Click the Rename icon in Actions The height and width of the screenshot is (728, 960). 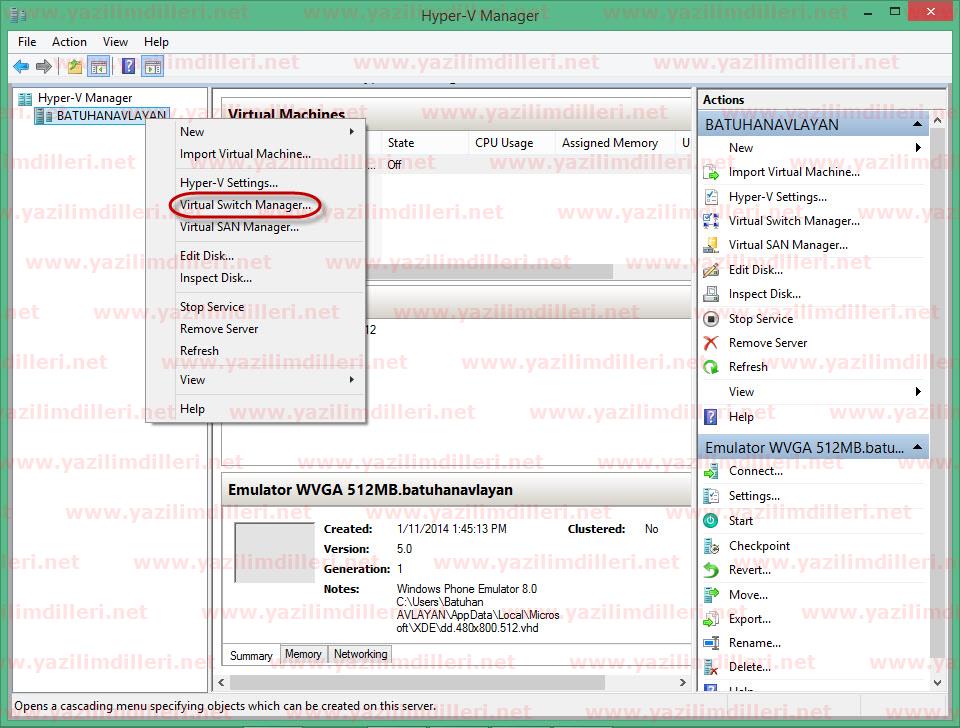click(711, 644)
